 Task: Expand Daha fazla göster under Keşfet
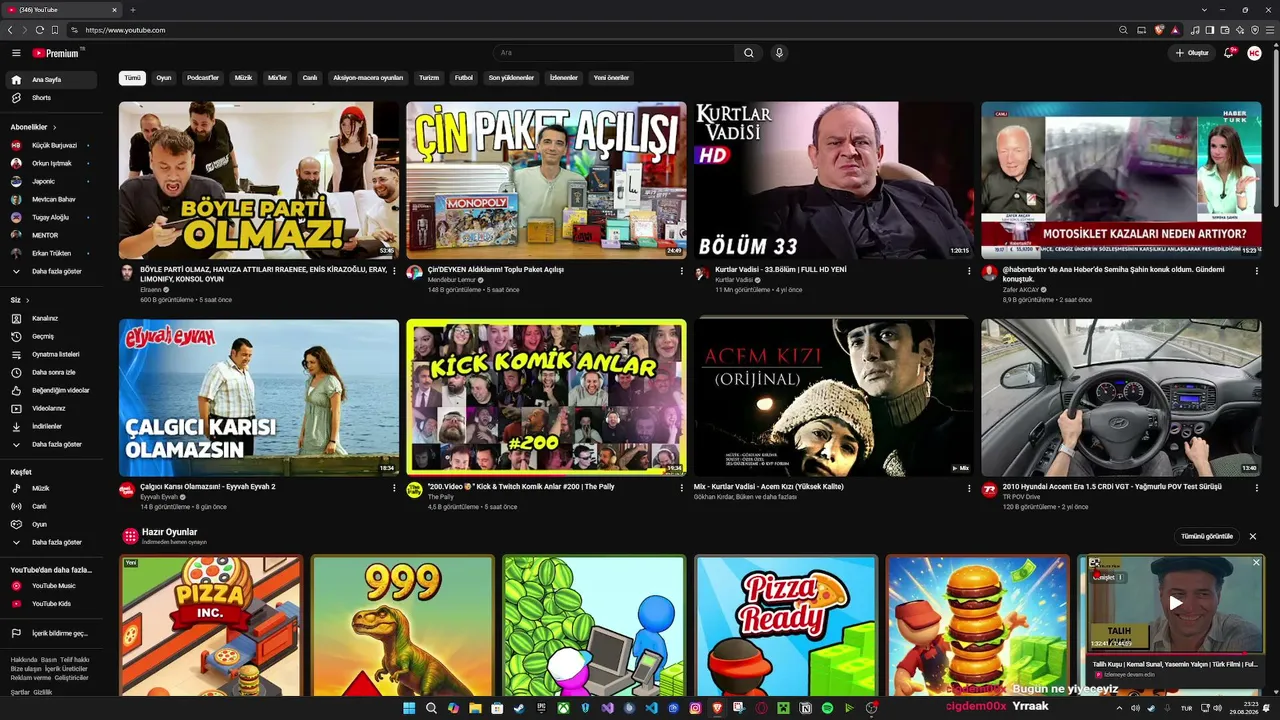click(52, 542)
